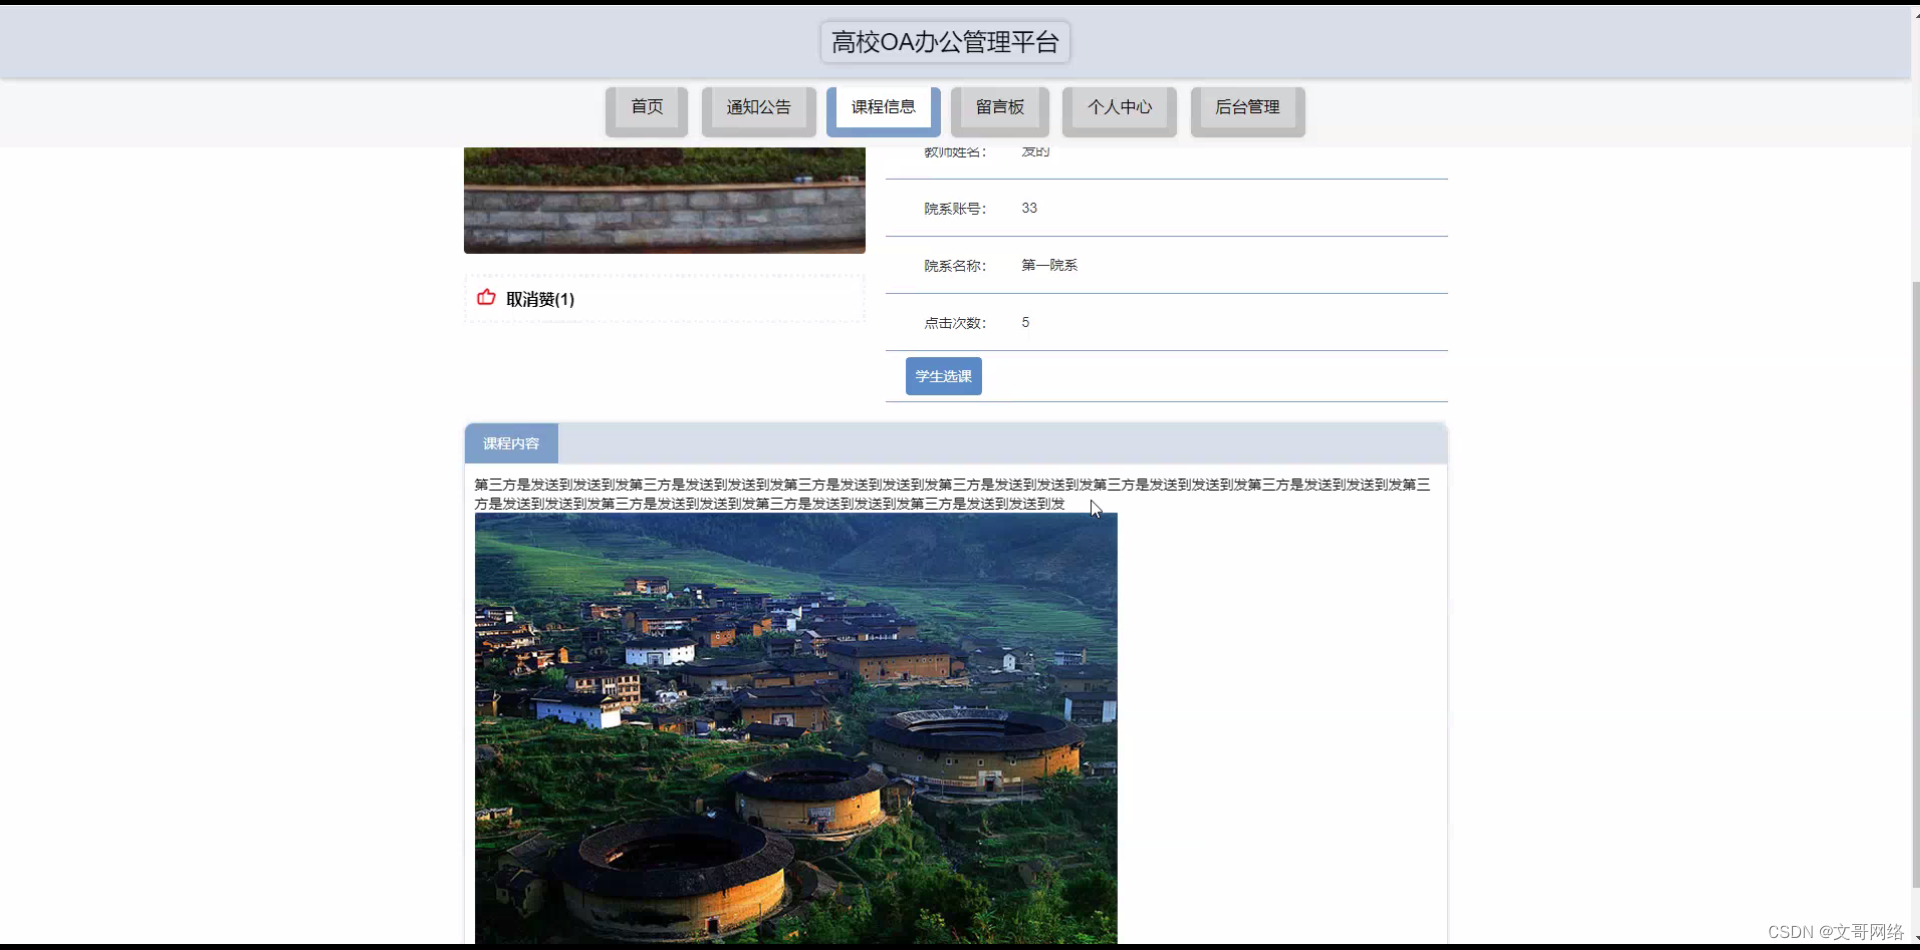Select the 课程信息 tab
The height and width of the screenshot is (950, 1920).
click(x=883, y=106)
